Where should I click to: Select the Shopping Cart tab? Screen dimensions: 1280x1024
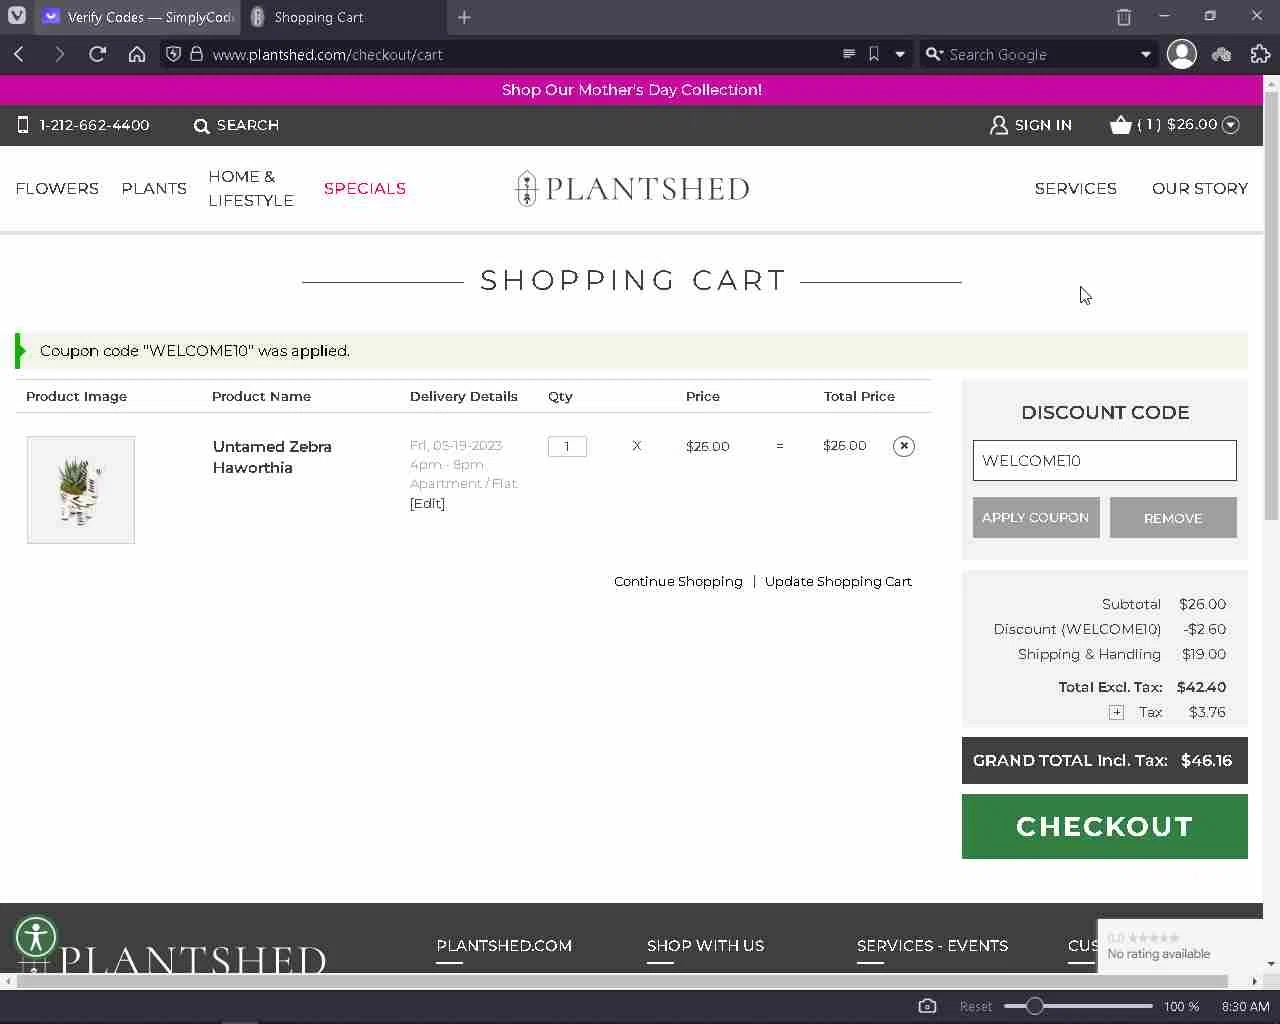343,17
